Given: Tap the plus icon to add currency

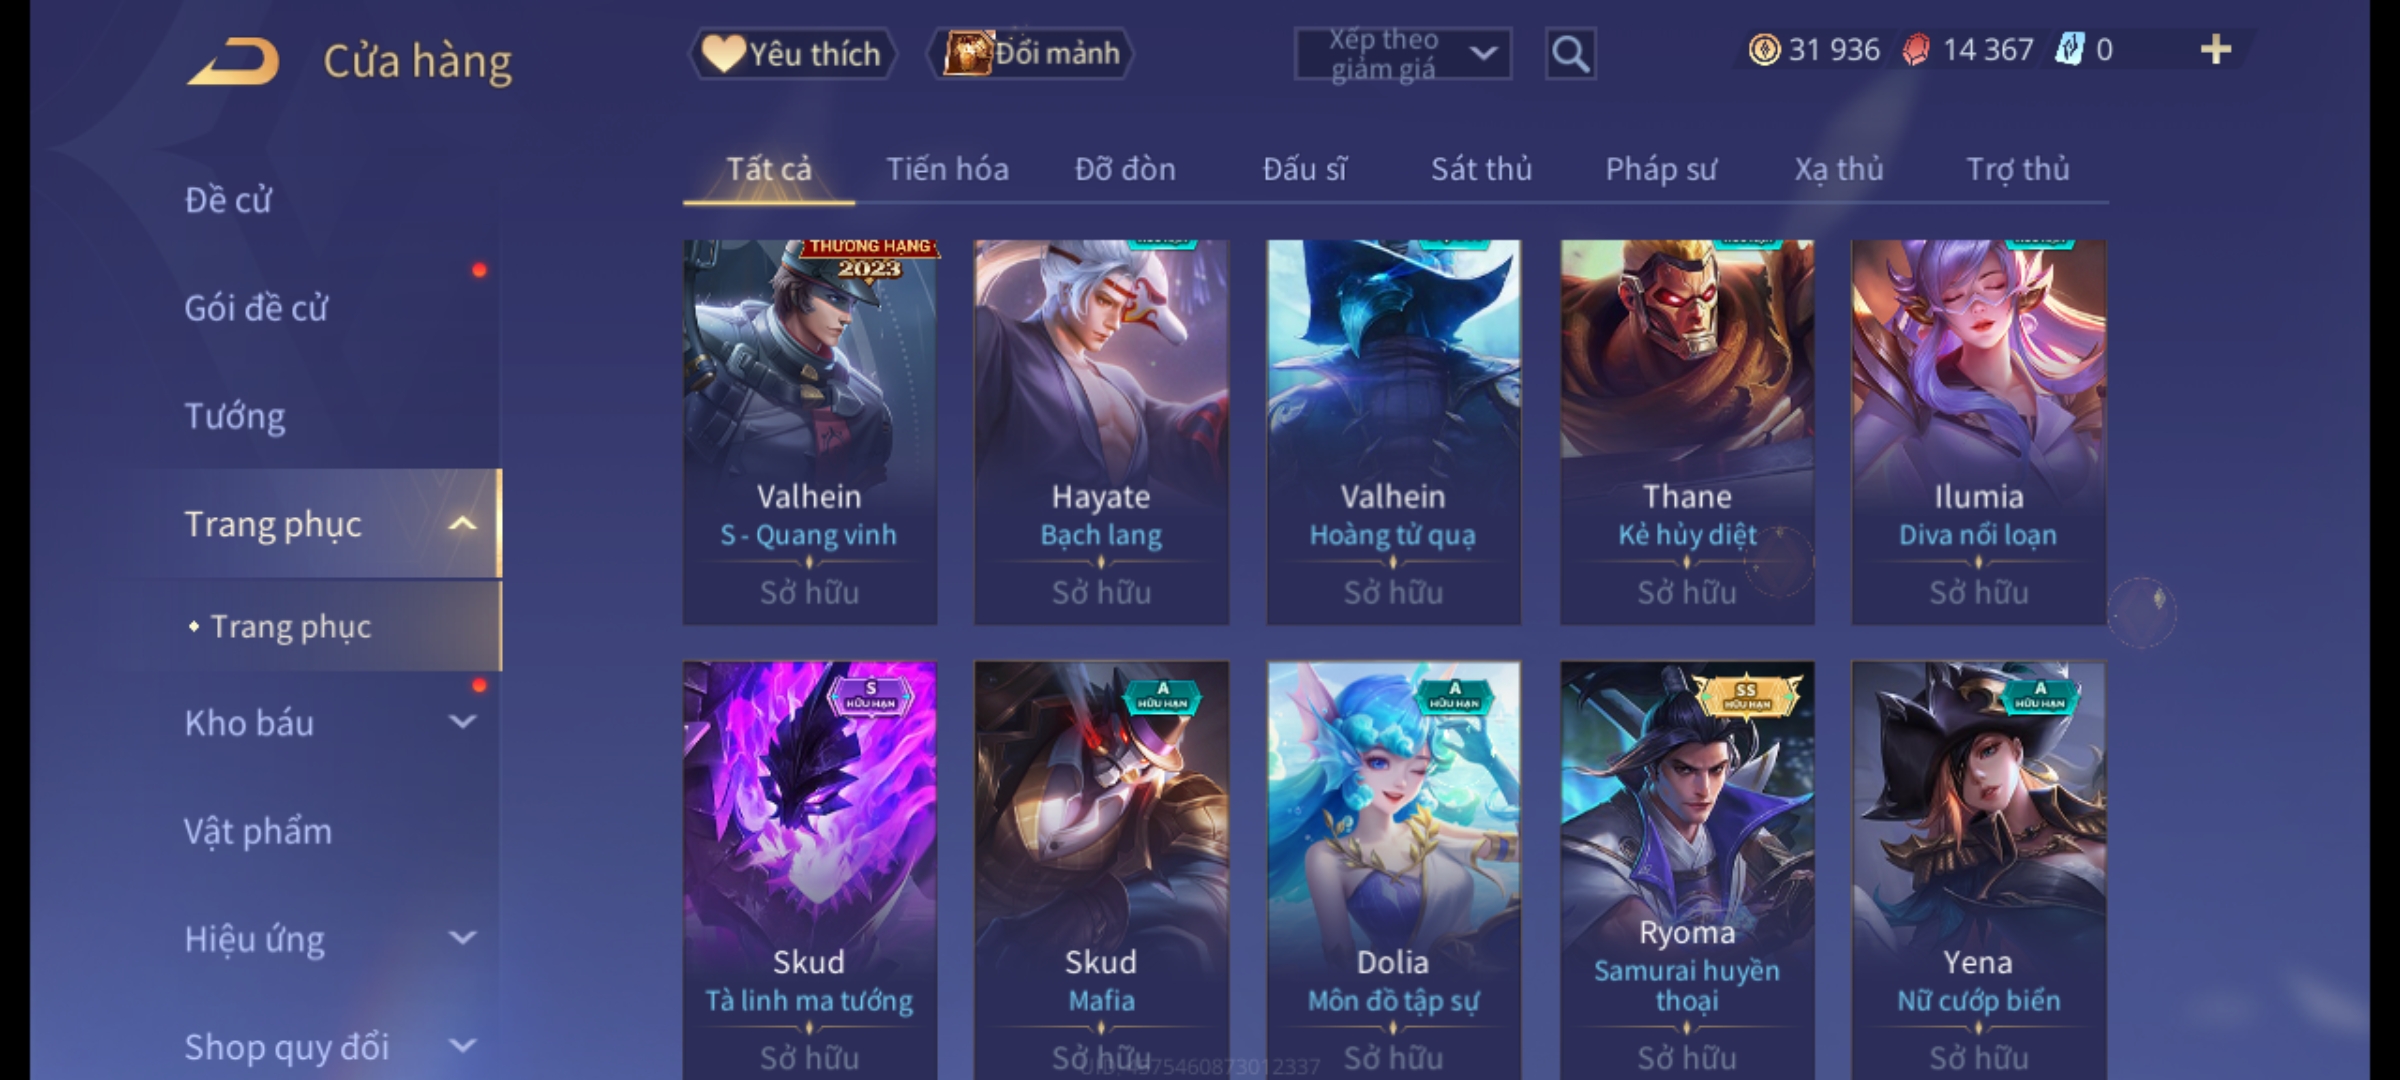Looking at the screenshot, I should [2216, 50].
